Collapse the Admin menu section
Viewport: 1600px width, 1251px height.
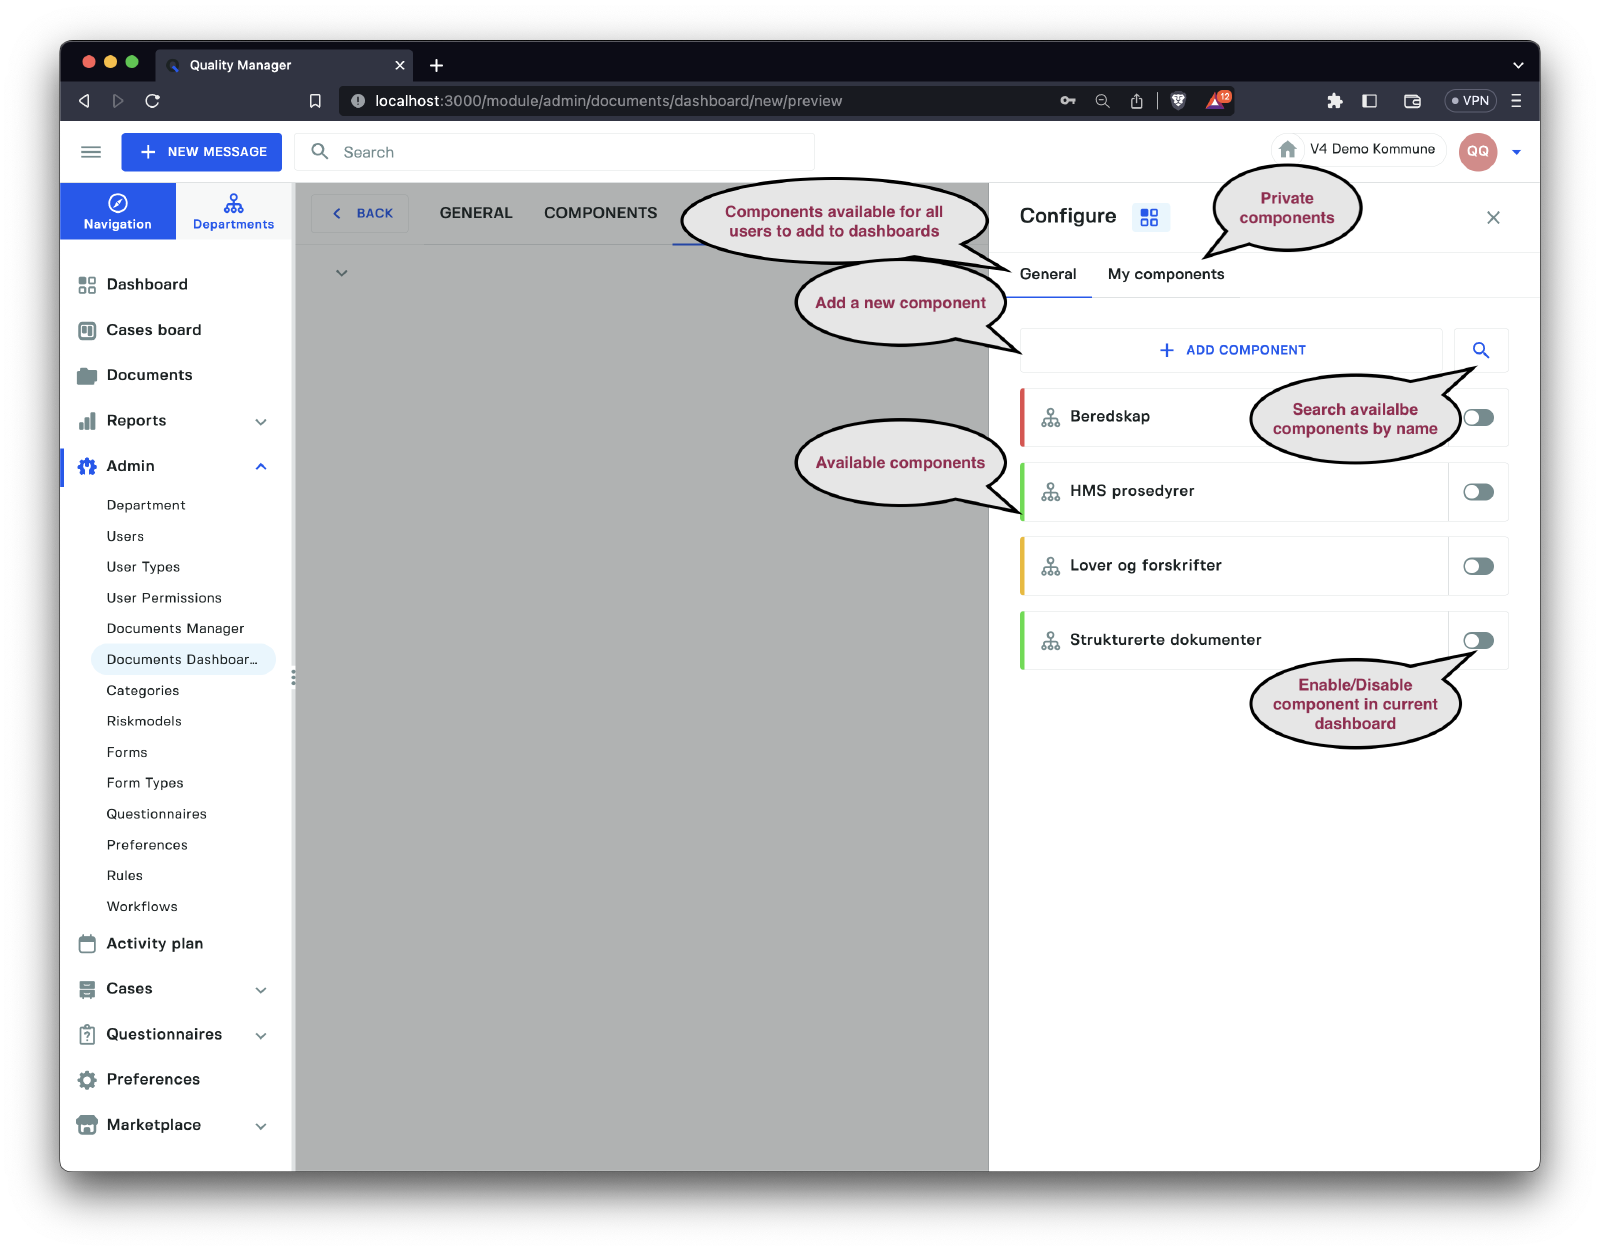tap(261, 466)
